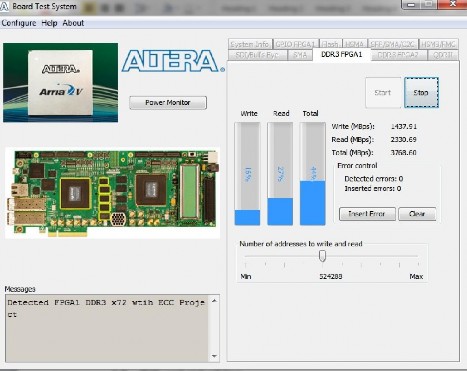Switch to the DDR3 FPGA2 tab
The width and height of the screenshot is (467, 371).
pos(398,55)
